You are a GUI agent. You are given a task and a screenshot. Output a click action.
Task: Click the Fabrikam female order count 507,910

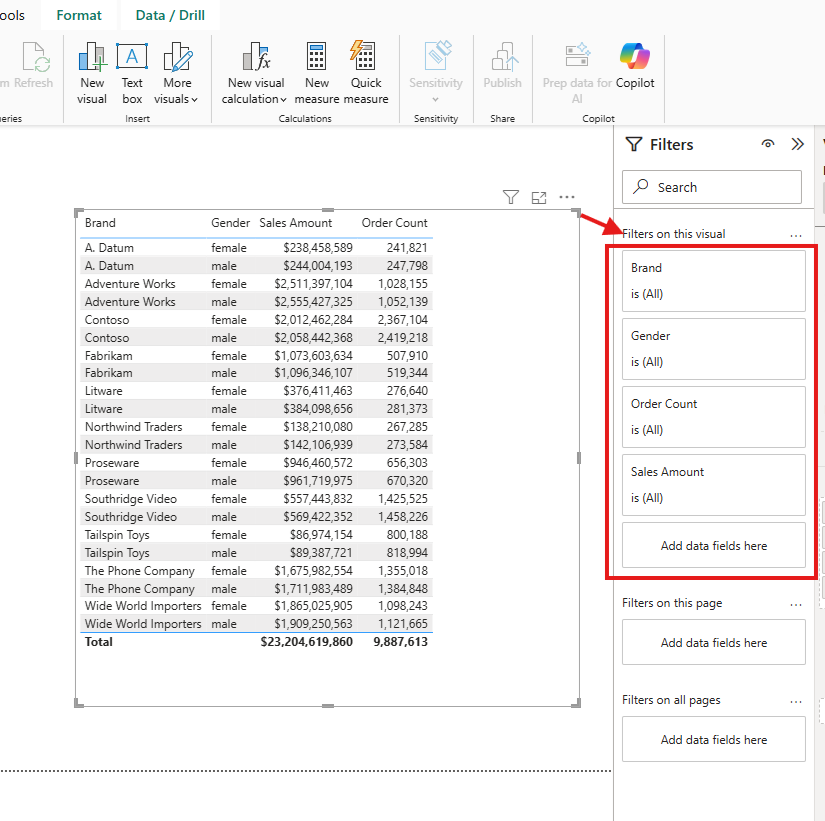(407, 356)
